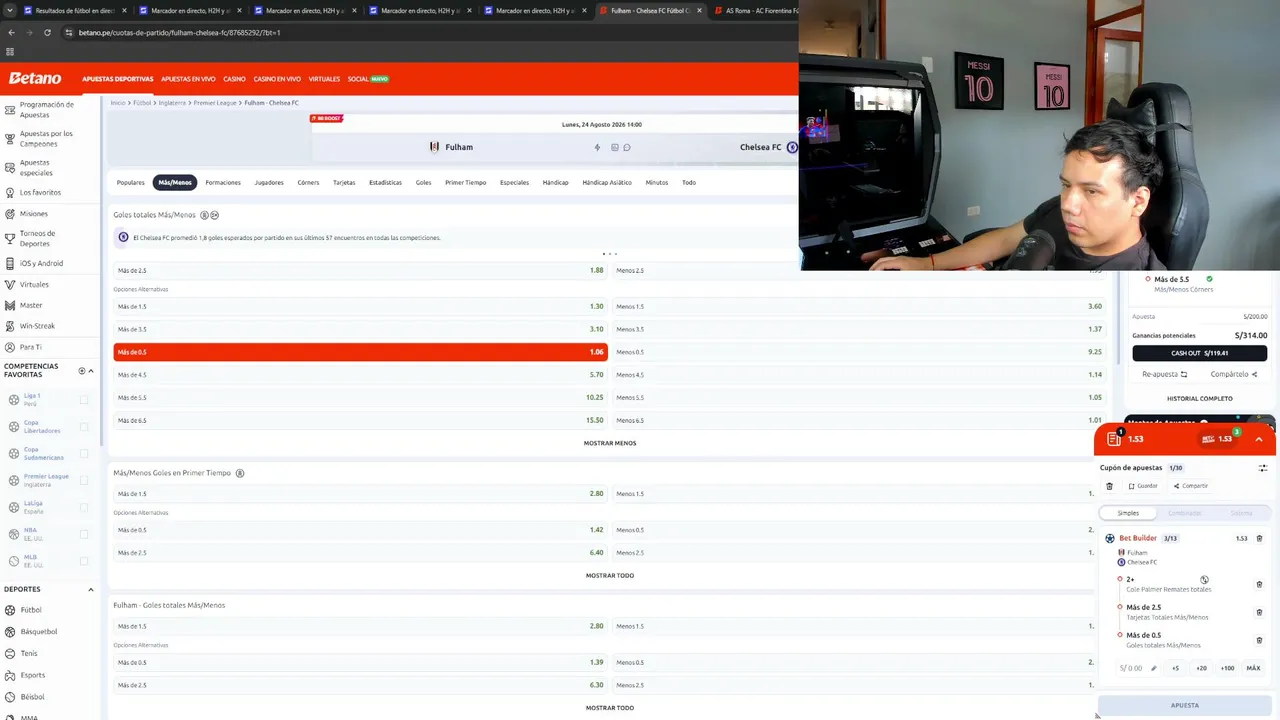1280x720 pixels.
Task: Switch to the Formaciones tab
Action: [223, 182]
